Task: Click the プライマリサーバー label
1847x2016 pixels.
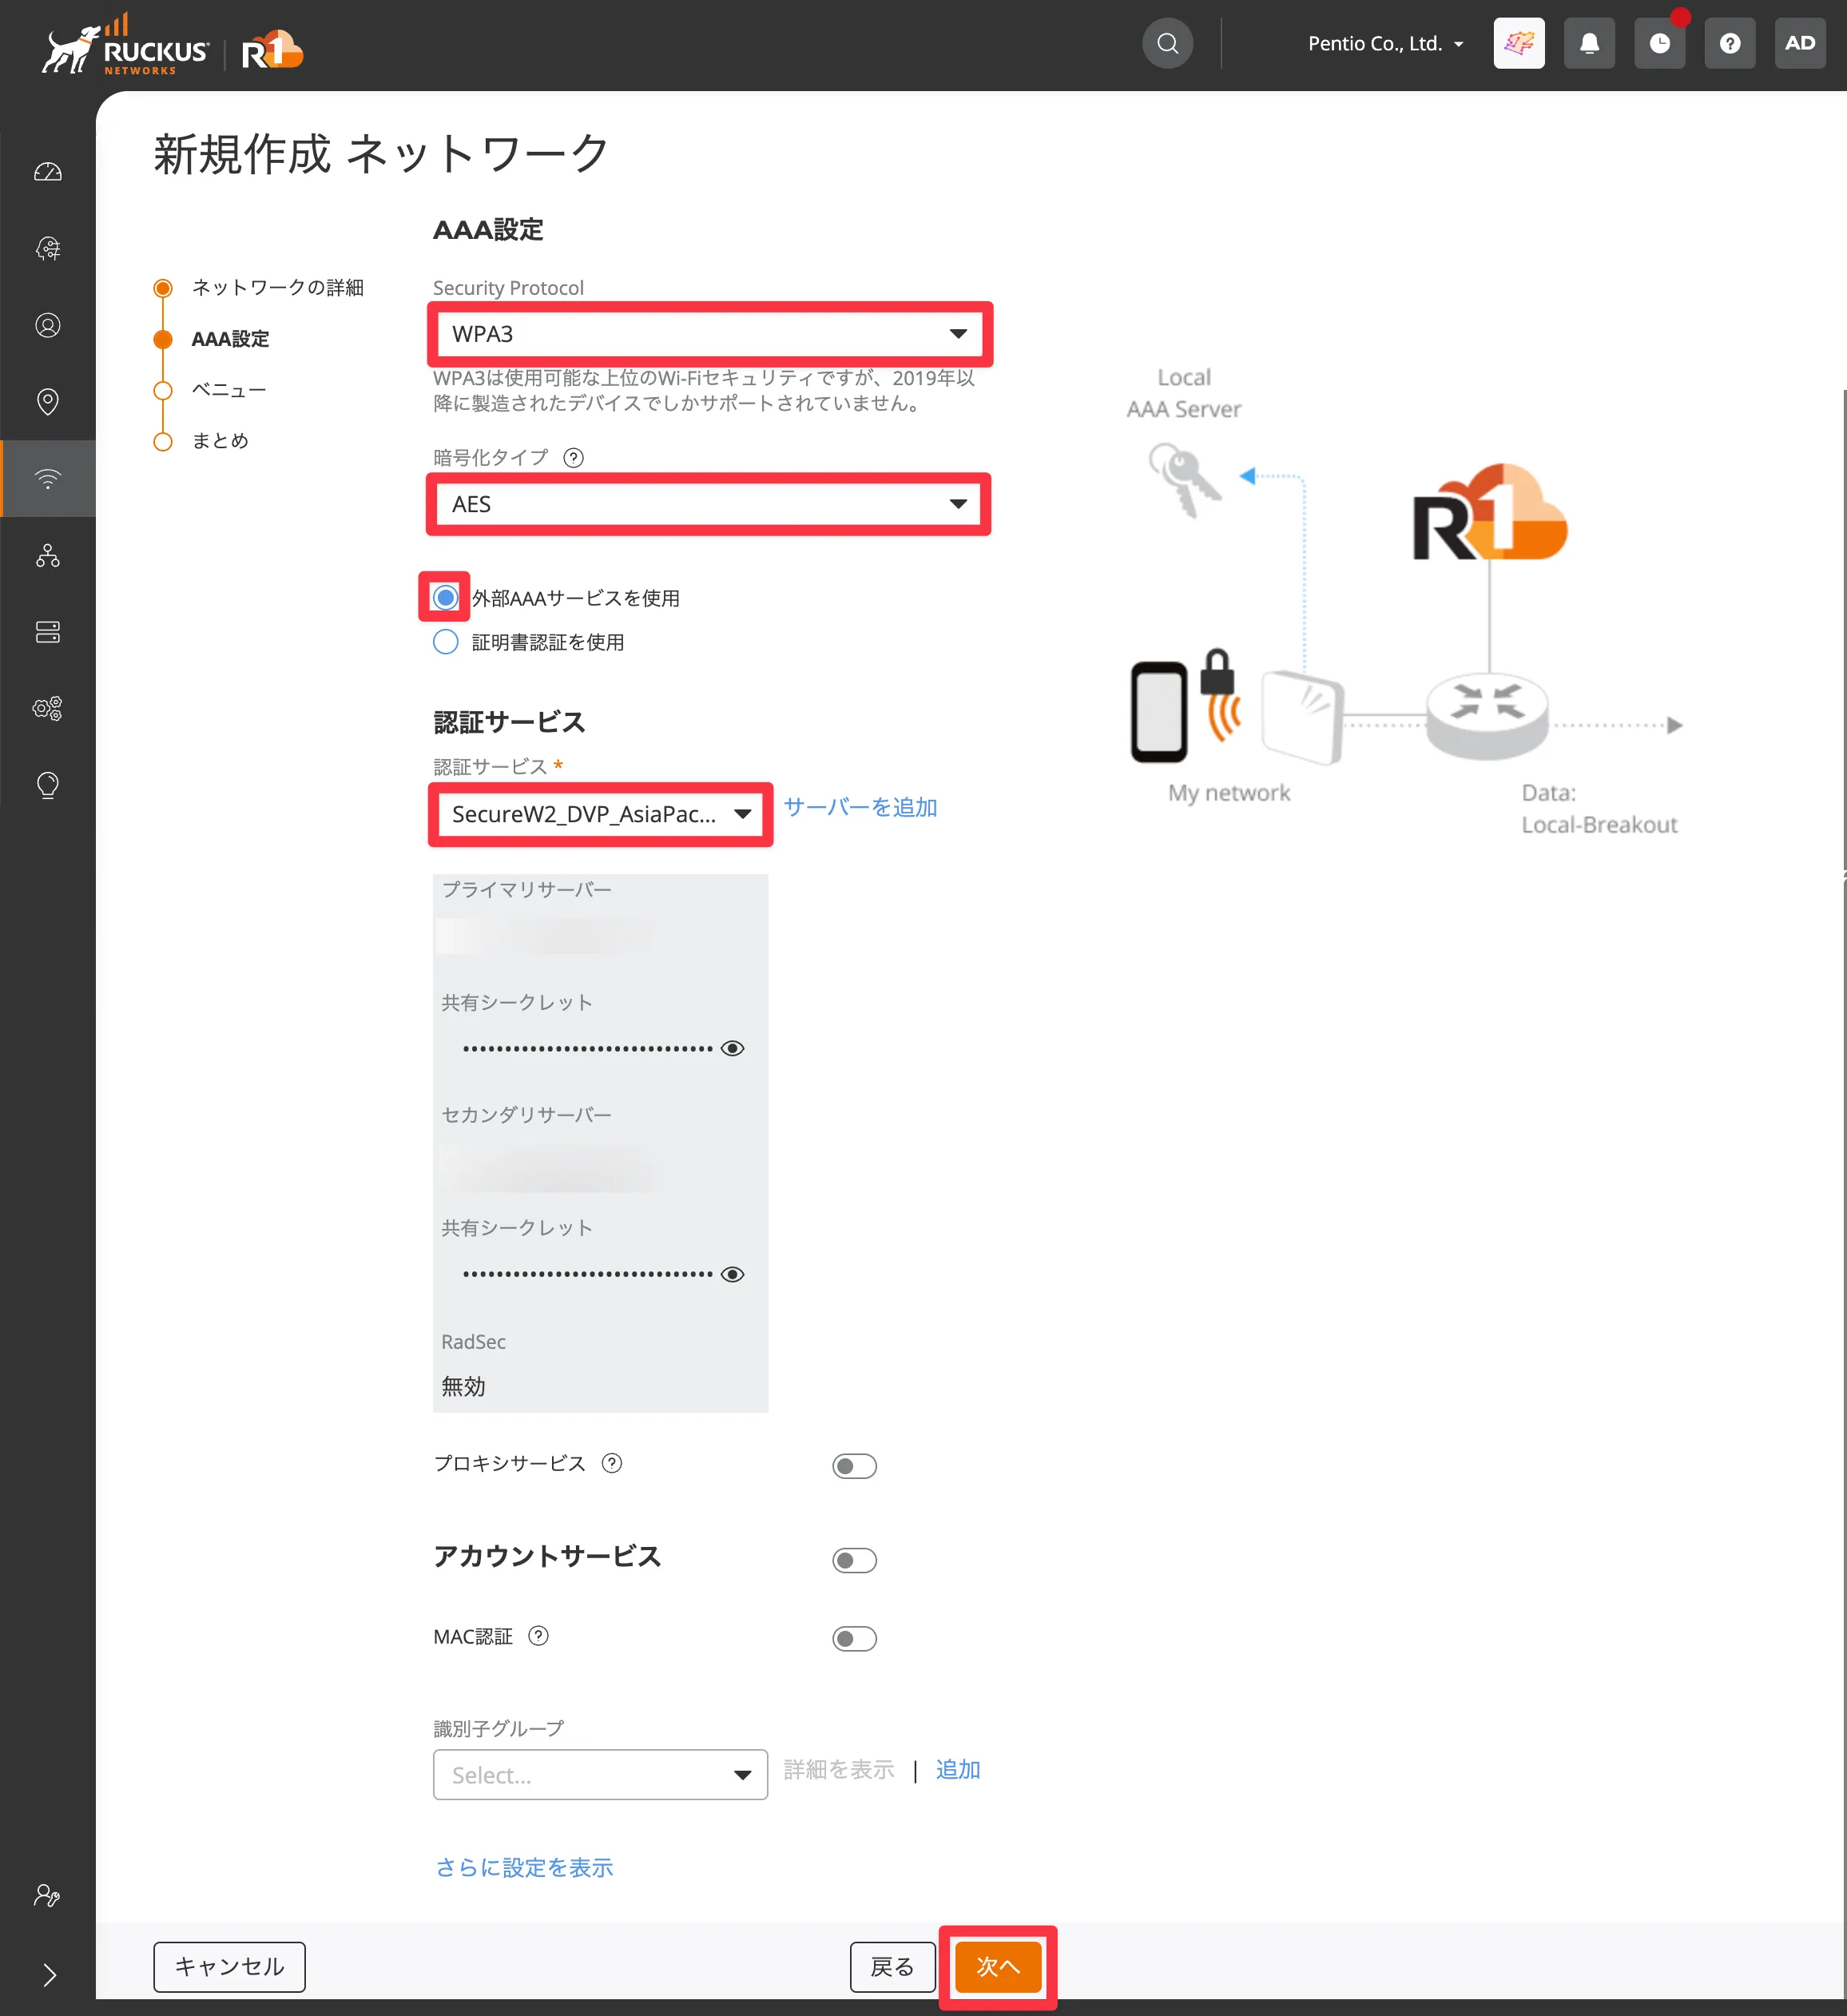Action: [x=526, y=889]
